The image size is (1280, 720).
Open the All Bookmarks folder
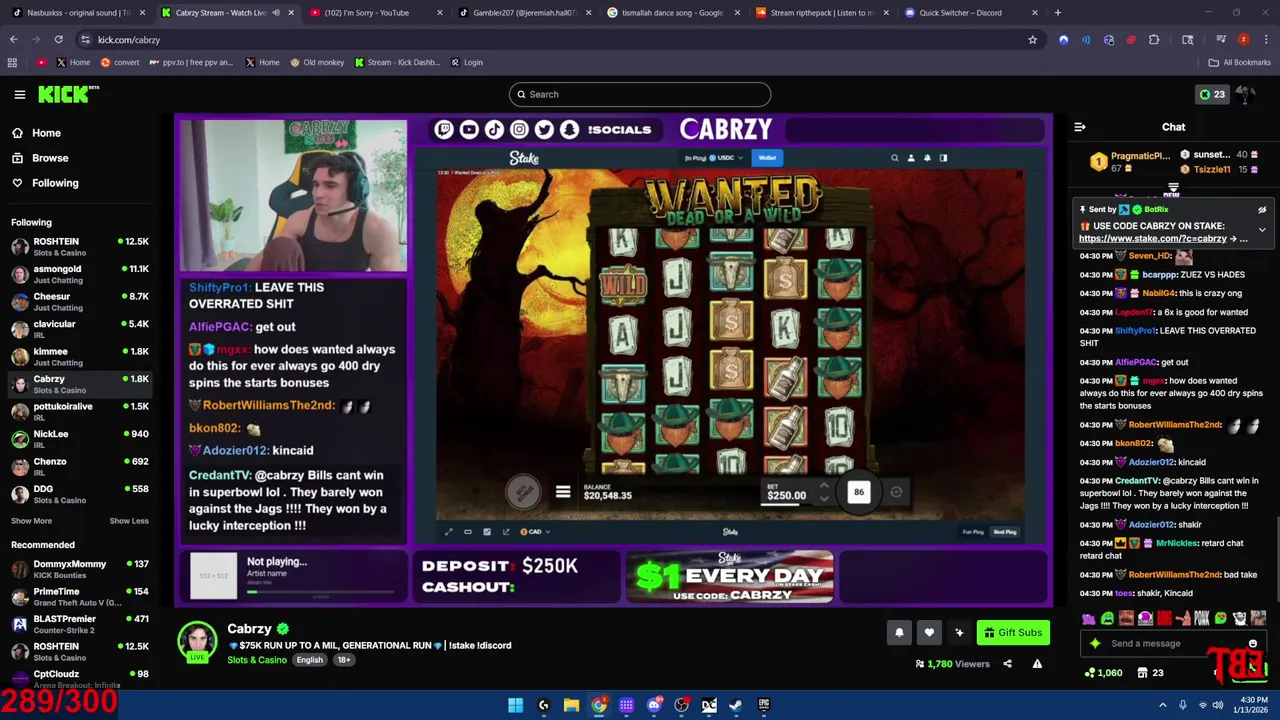1239,62
